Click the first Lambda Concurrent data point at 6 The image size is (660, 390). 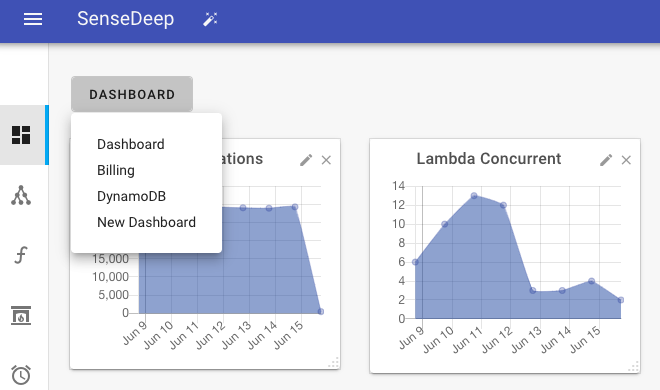[415, 262]
